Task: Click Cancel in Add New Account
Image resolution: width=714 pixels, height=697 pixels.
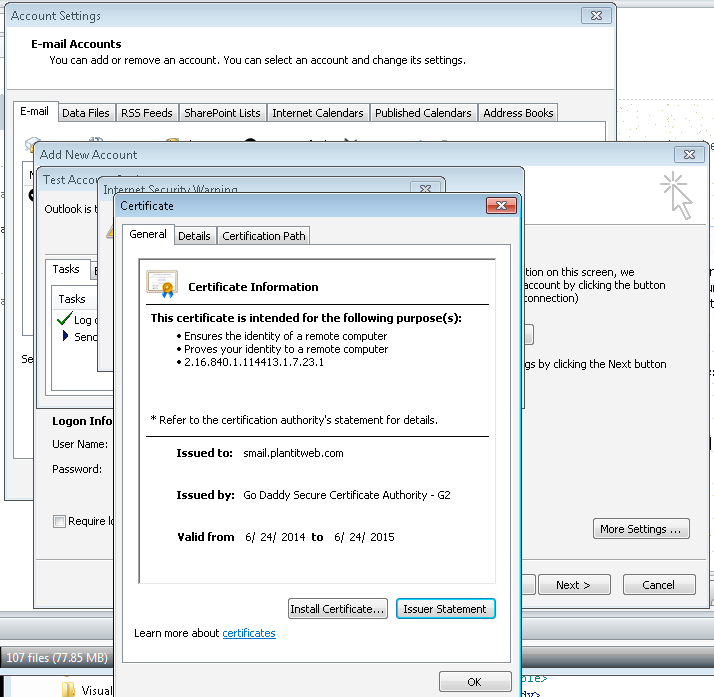Action: pos(658,585)
